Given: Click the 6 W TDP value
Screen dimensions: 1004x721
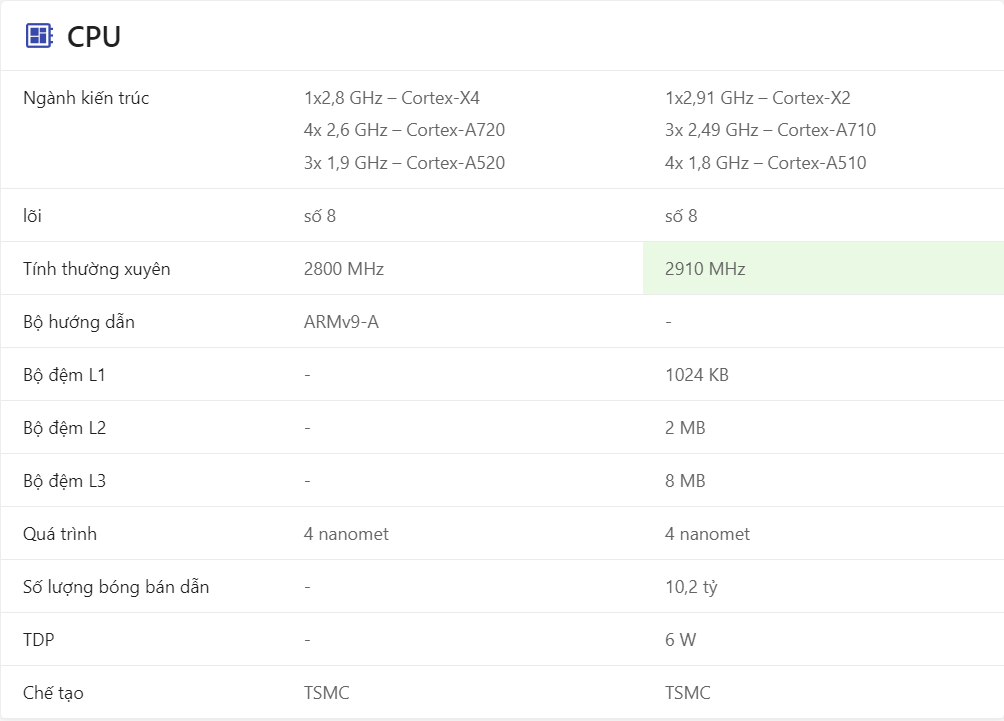Looking at the screenshot, I should (680, 640).
